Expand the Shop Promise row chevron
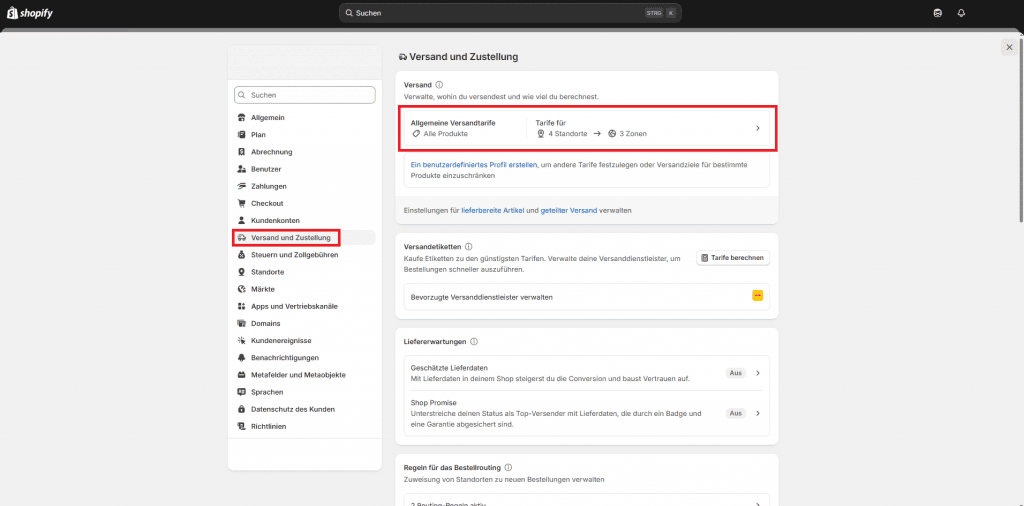 757,413
